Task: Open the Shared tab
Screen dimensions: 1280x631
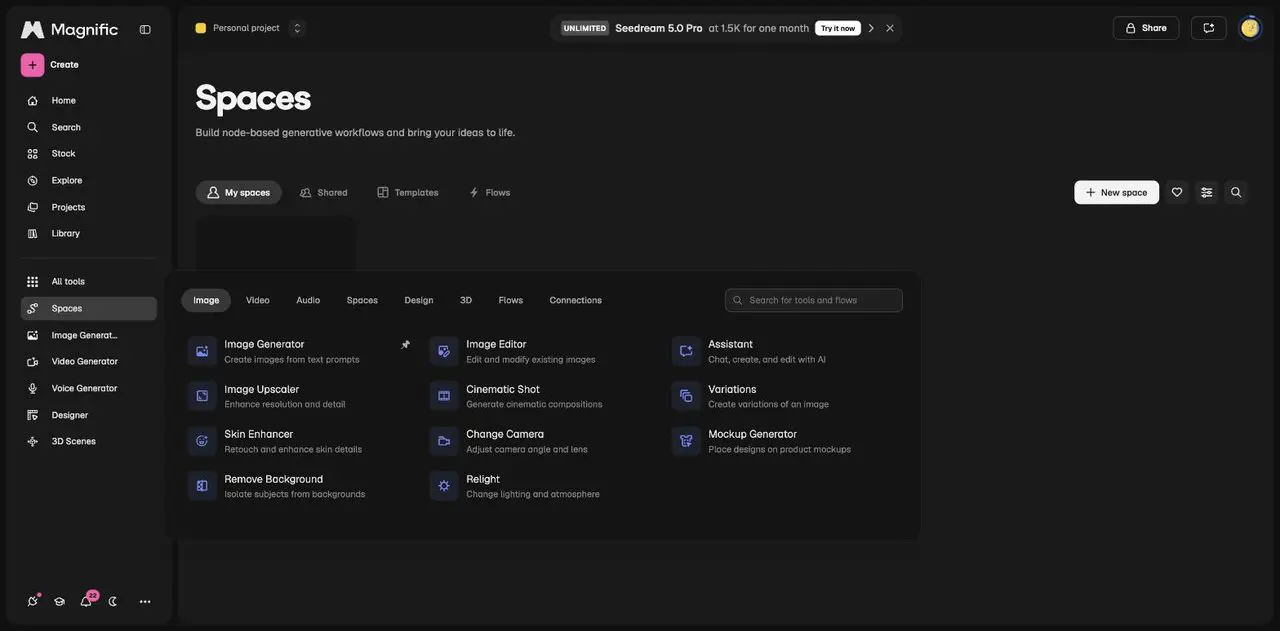Action: [x=324, y=192]
